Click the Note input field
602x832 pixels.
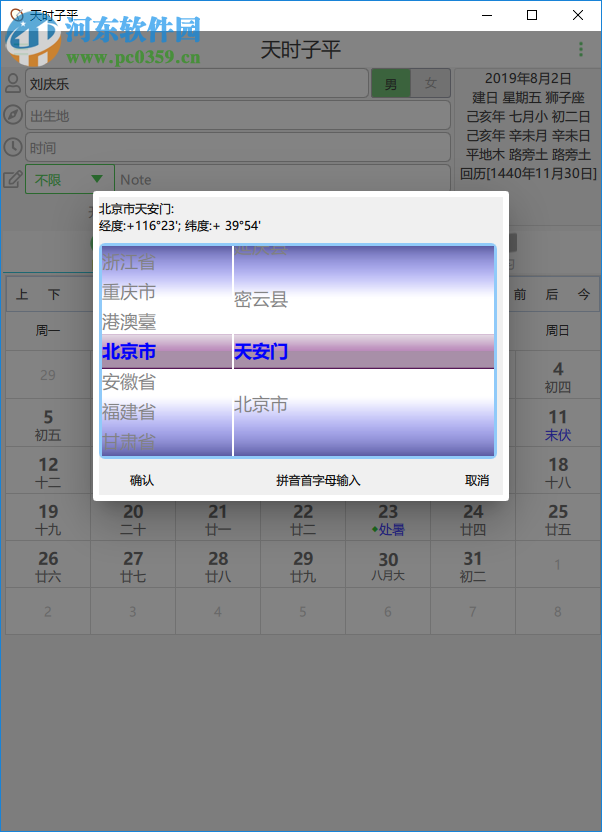pos(283,179)
